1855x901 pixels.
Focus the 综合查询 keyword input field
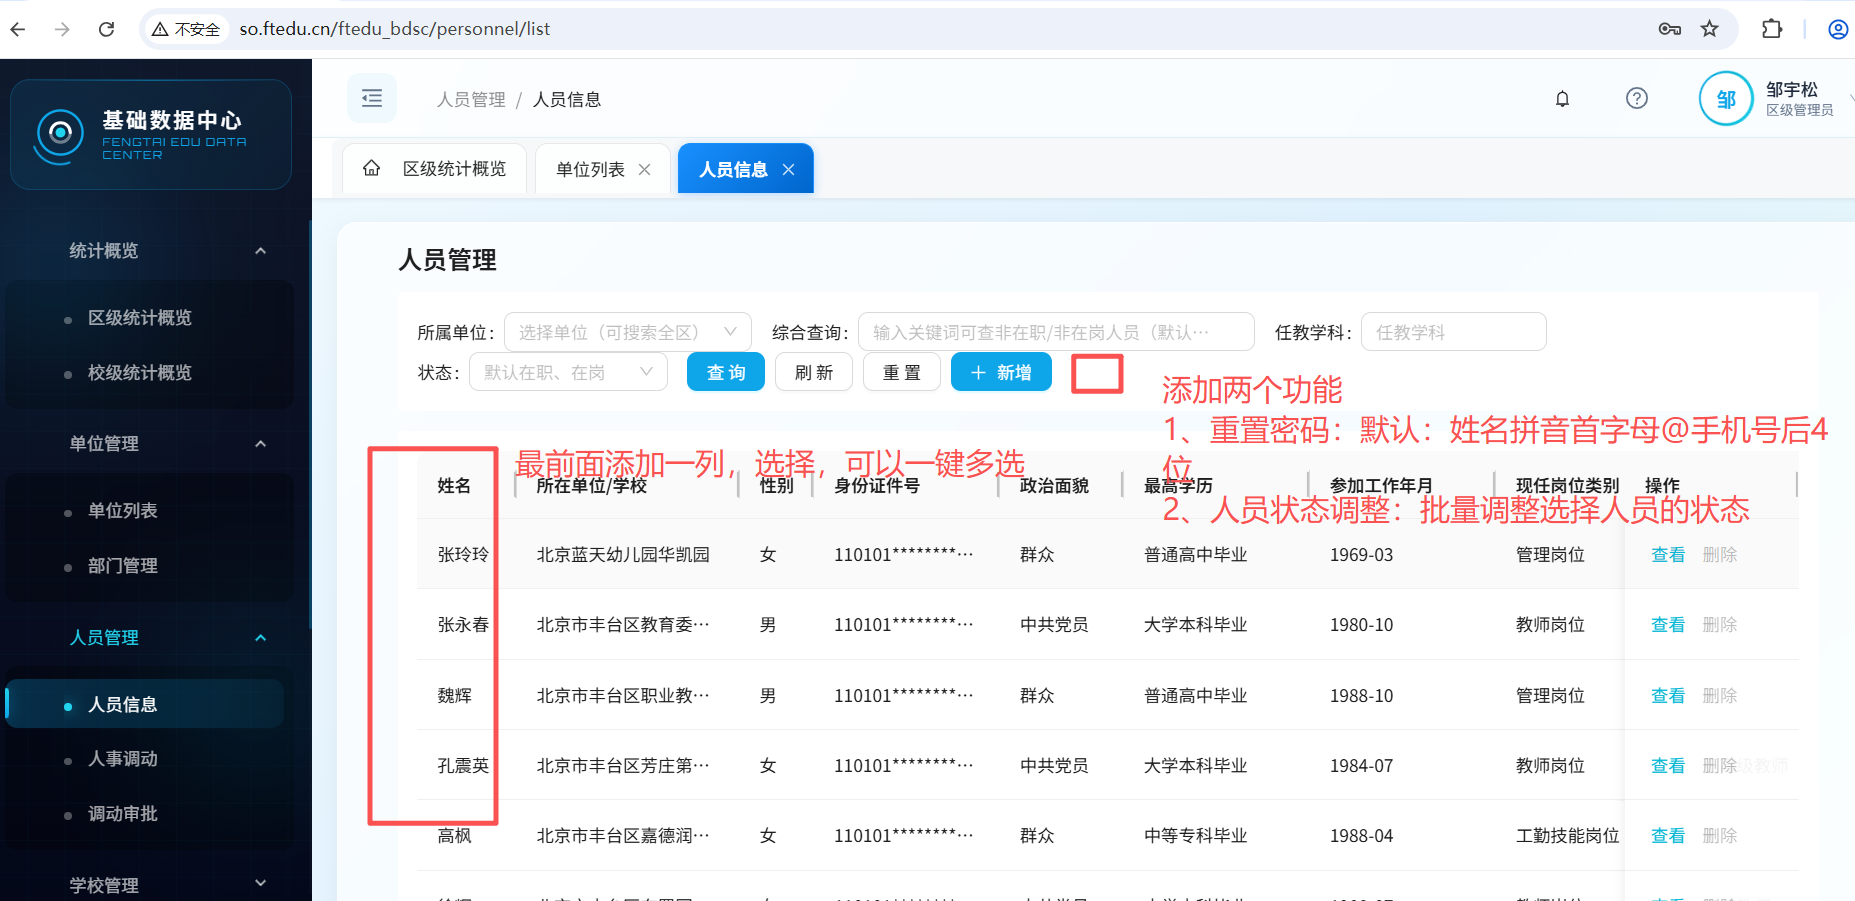1054,332
